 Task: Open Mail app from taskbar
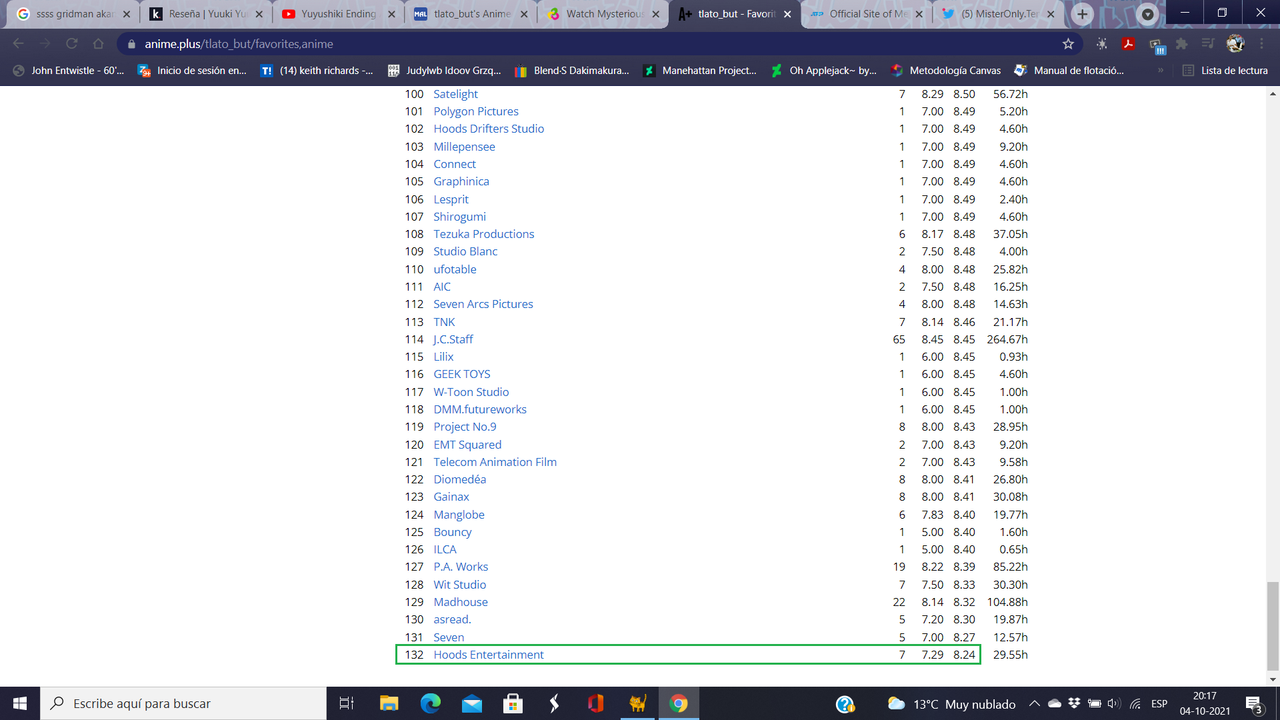pyautogui.click(x=471, y=703)
